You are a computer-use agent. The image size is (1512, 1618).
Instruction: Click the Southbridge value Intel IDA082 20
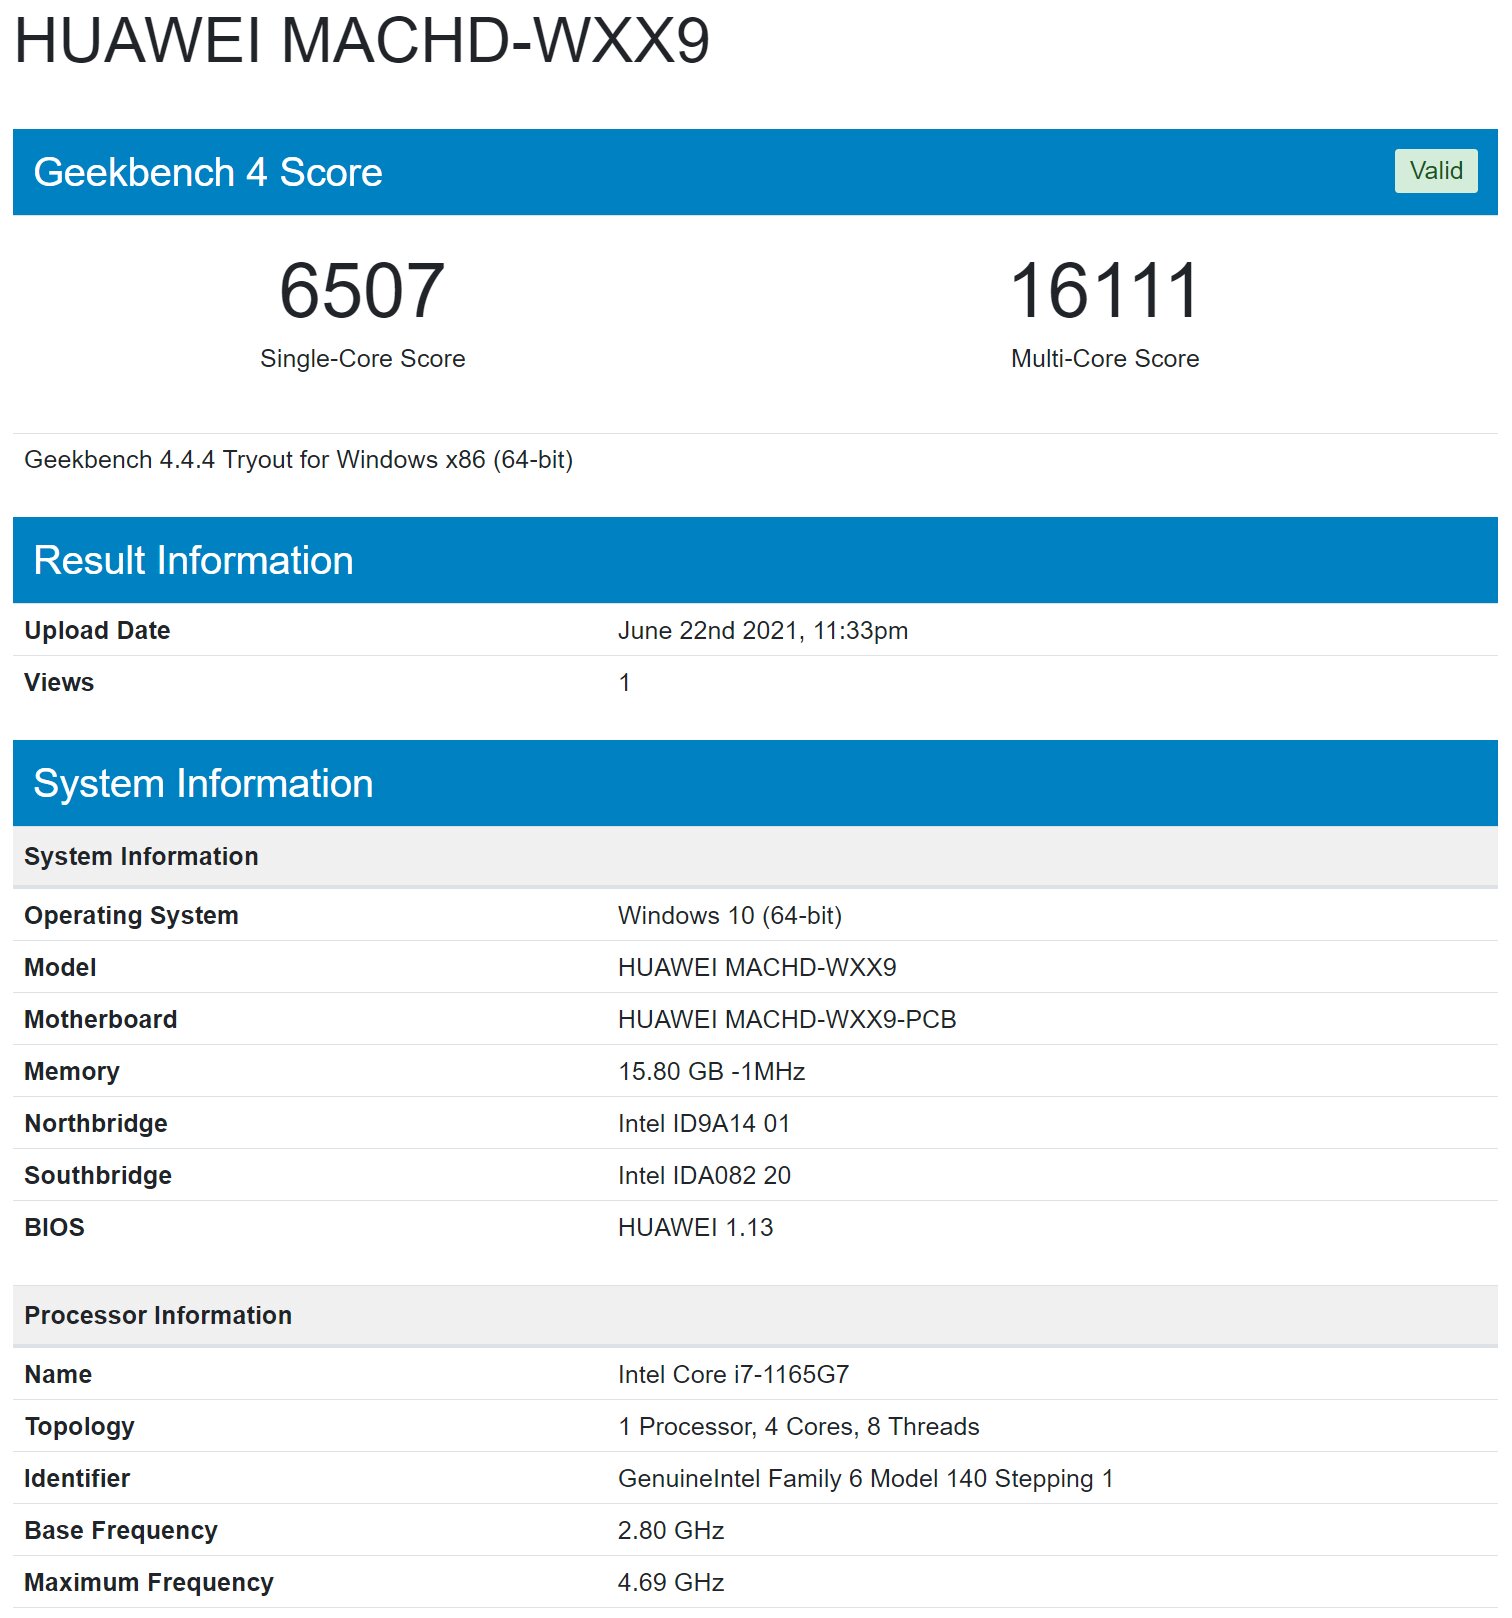(704, 1176)
